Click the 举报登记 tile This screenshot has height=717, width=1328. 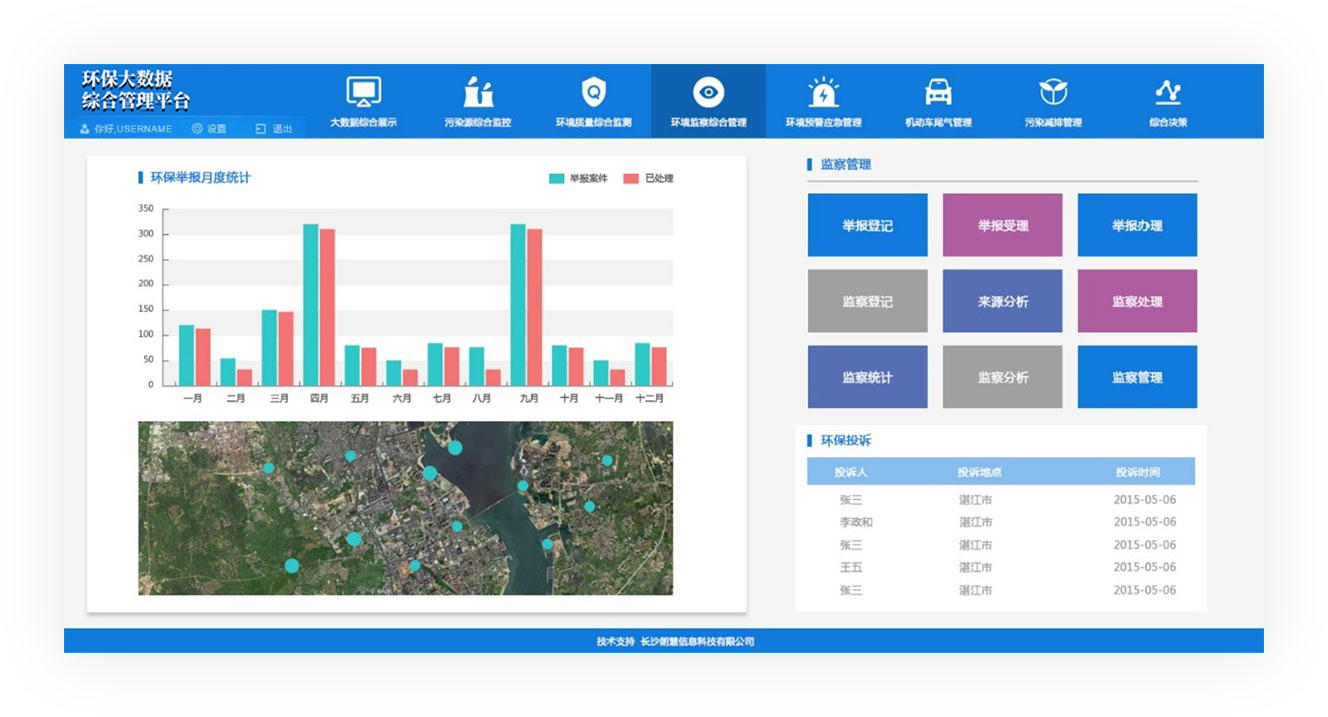867,225
